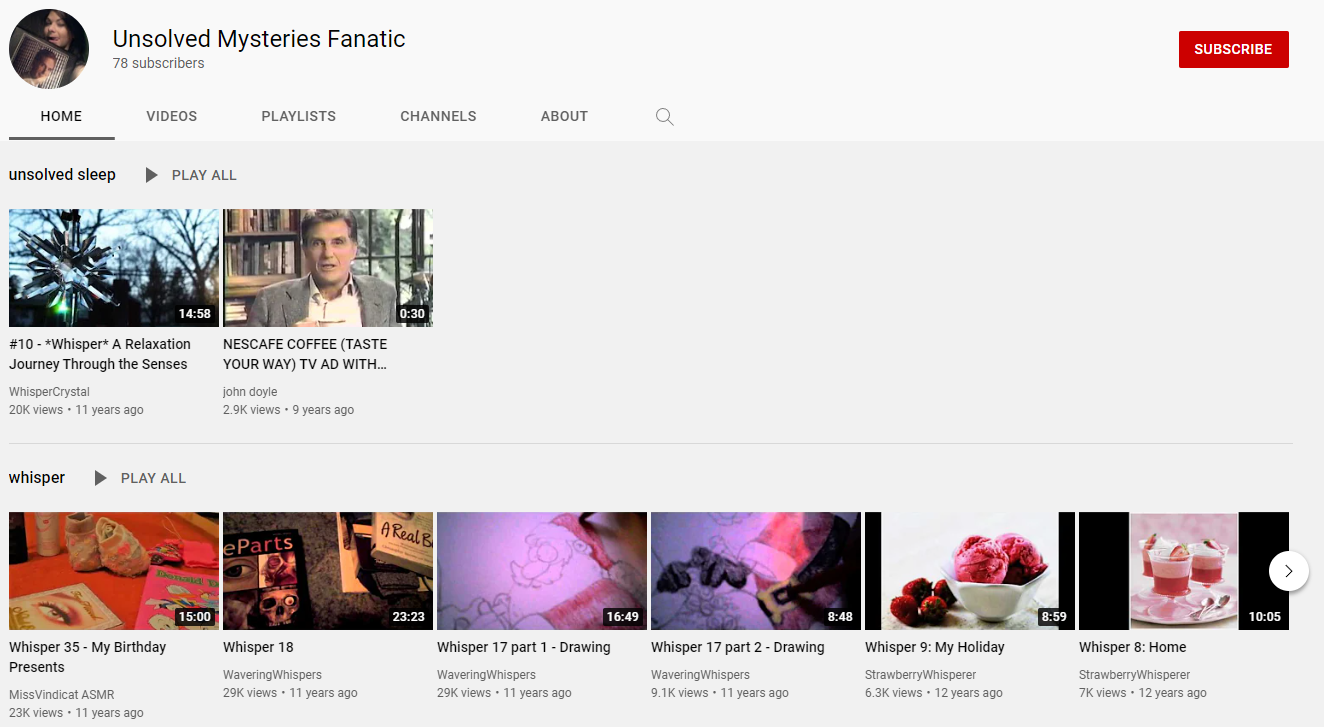This screenshot has width=1324, height=727.
Task: Open the unsolved sleep playlist title
Action: pos(62,174)
